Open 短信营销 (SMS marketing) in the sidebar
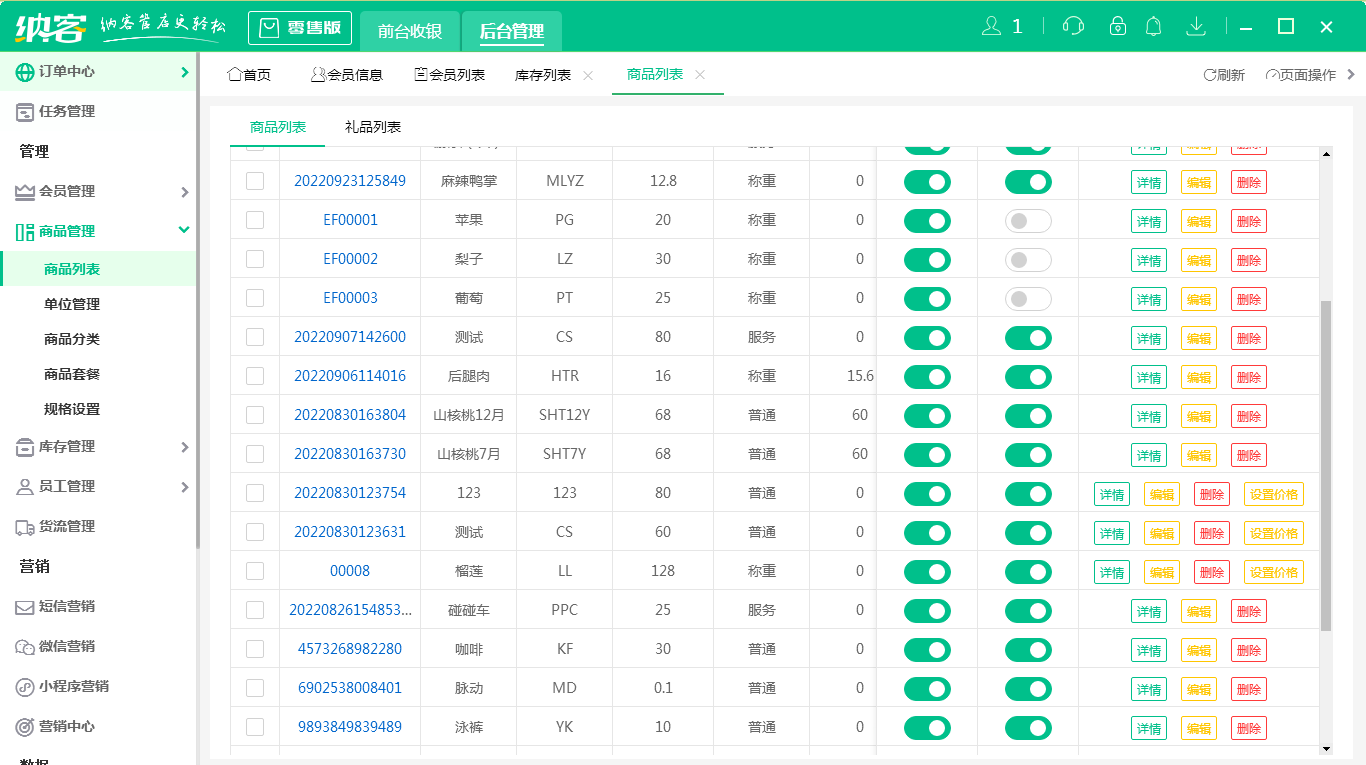This screenshot has height=765, width=1366. [69, 607]
